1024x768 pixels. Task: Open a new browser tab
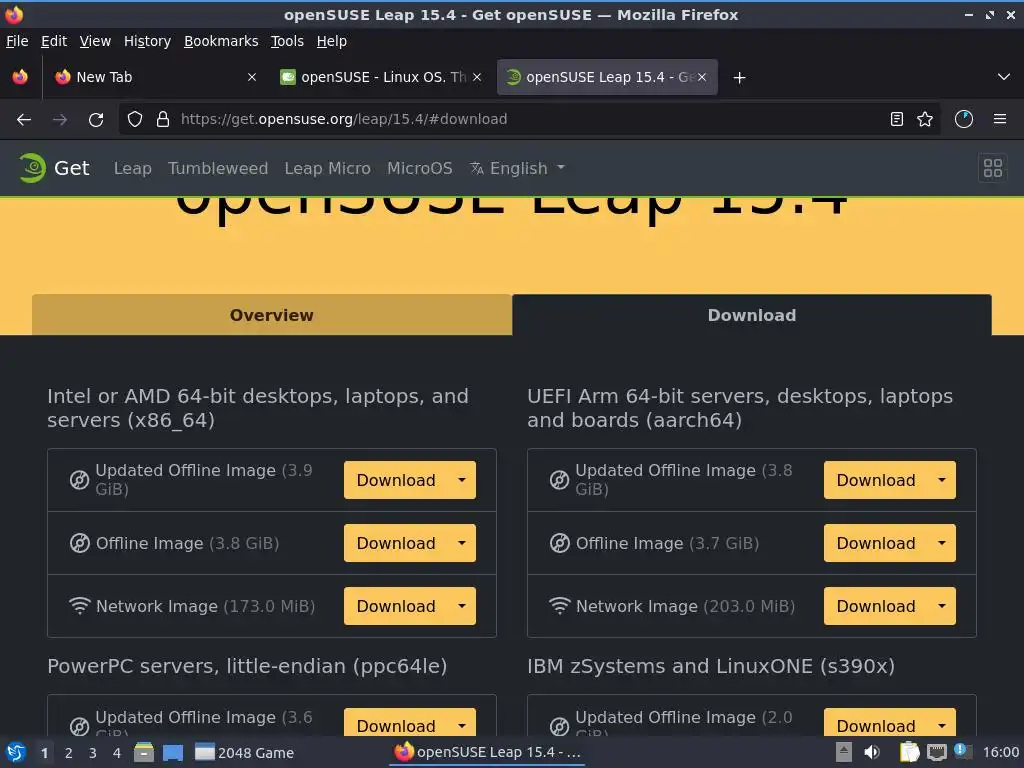coord(739,78)
